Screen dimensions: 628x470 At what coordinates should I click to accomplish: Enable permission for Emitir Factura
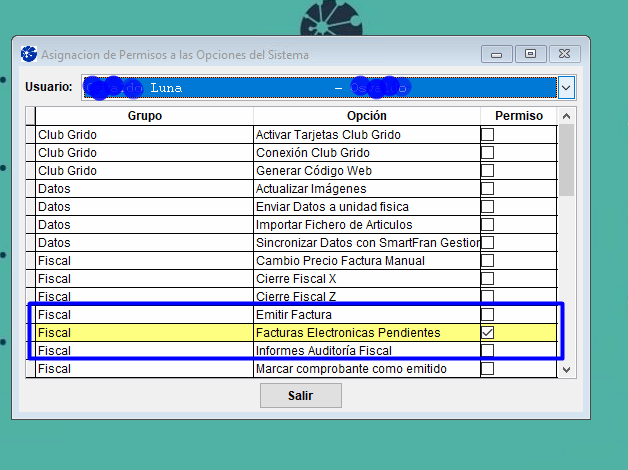[488, 315]
